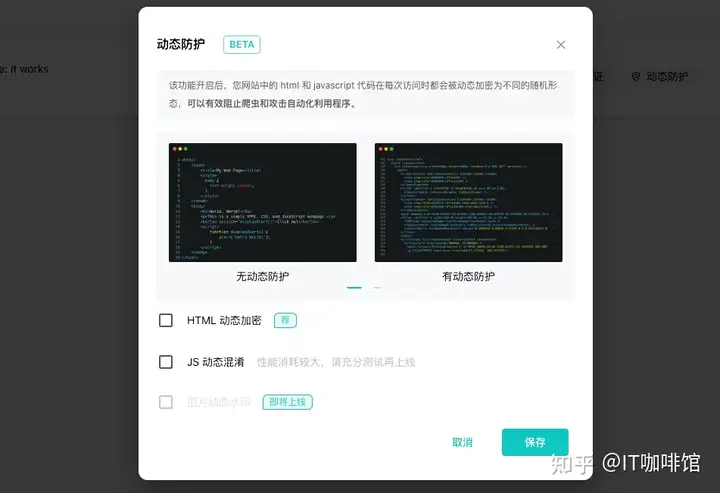Click the JS 动态混淆 label text
Viewport: 720px width, 493px height.
coord(215,362)
